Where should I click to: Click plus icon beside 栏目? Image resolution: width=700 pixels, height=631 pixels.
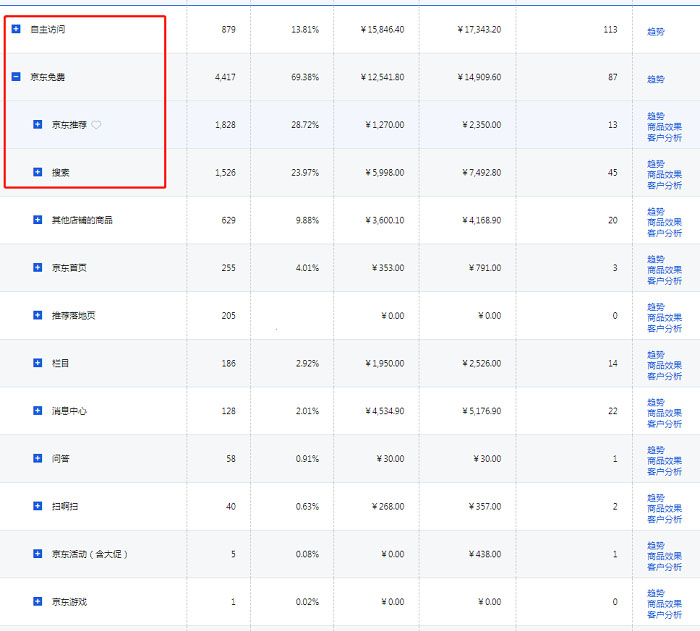tap(37, 363)
